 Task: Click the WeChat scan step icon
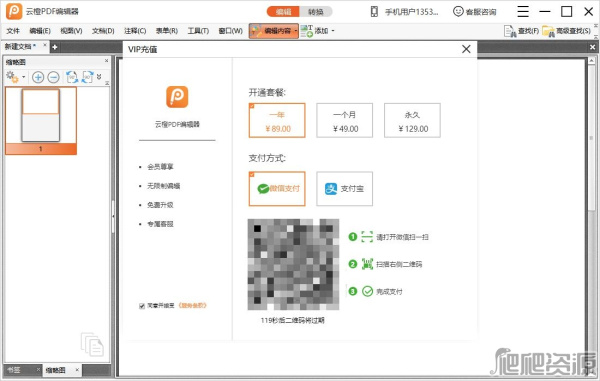click(367, 237)
